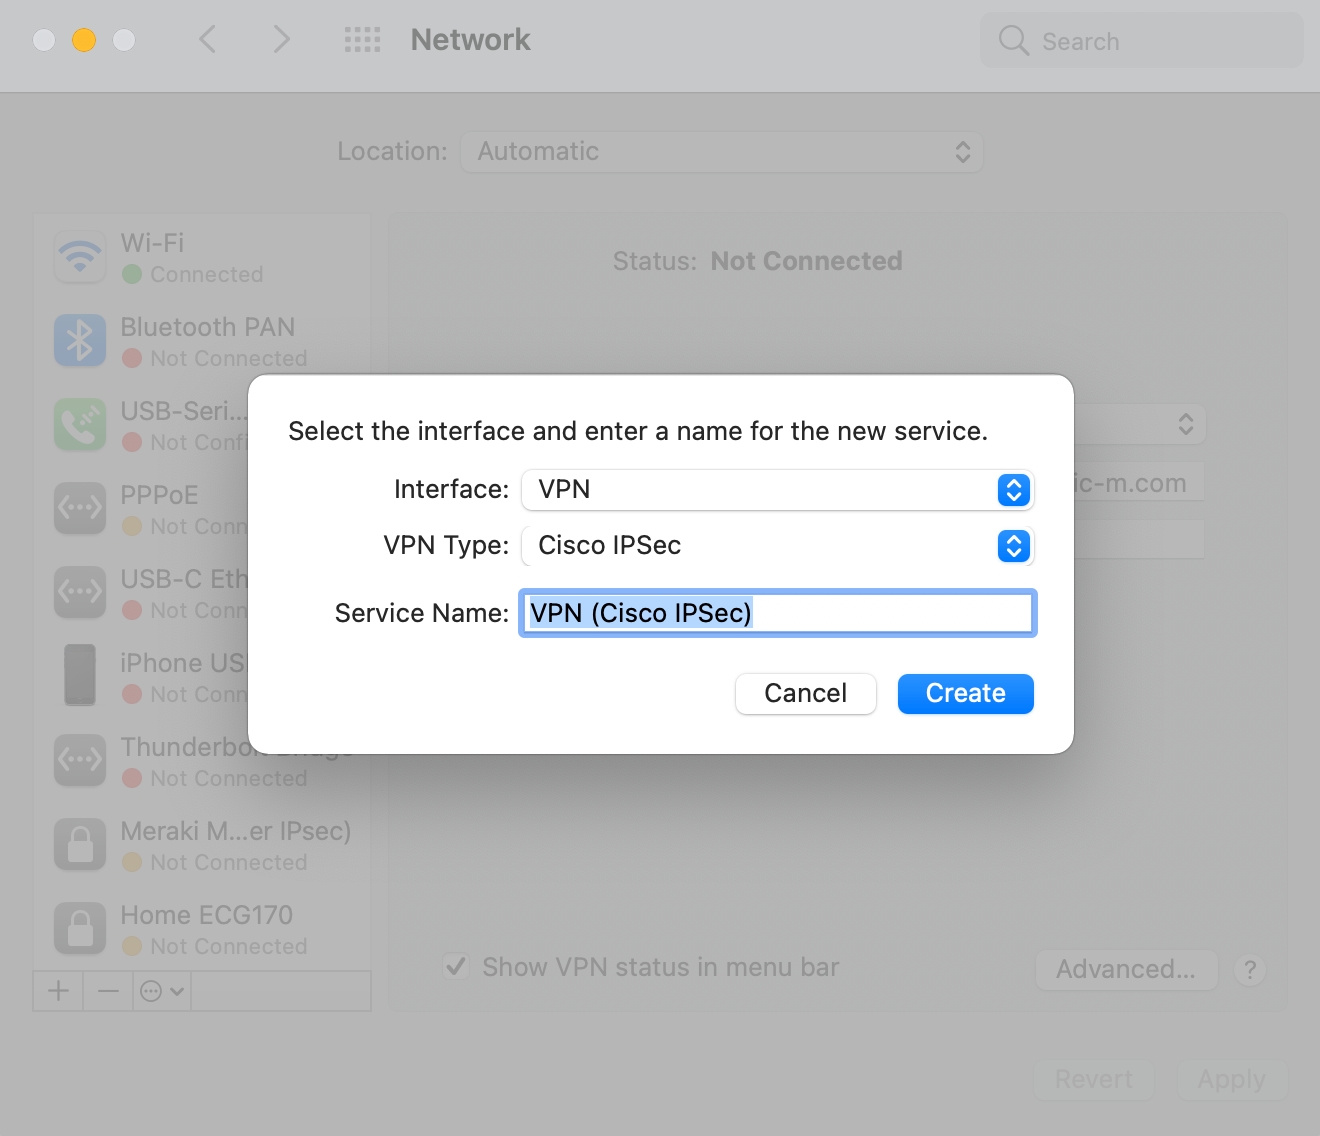1320x1136 pixels.
Task: Expand the Location Automatic popup
Action: (x=721, y=152)
